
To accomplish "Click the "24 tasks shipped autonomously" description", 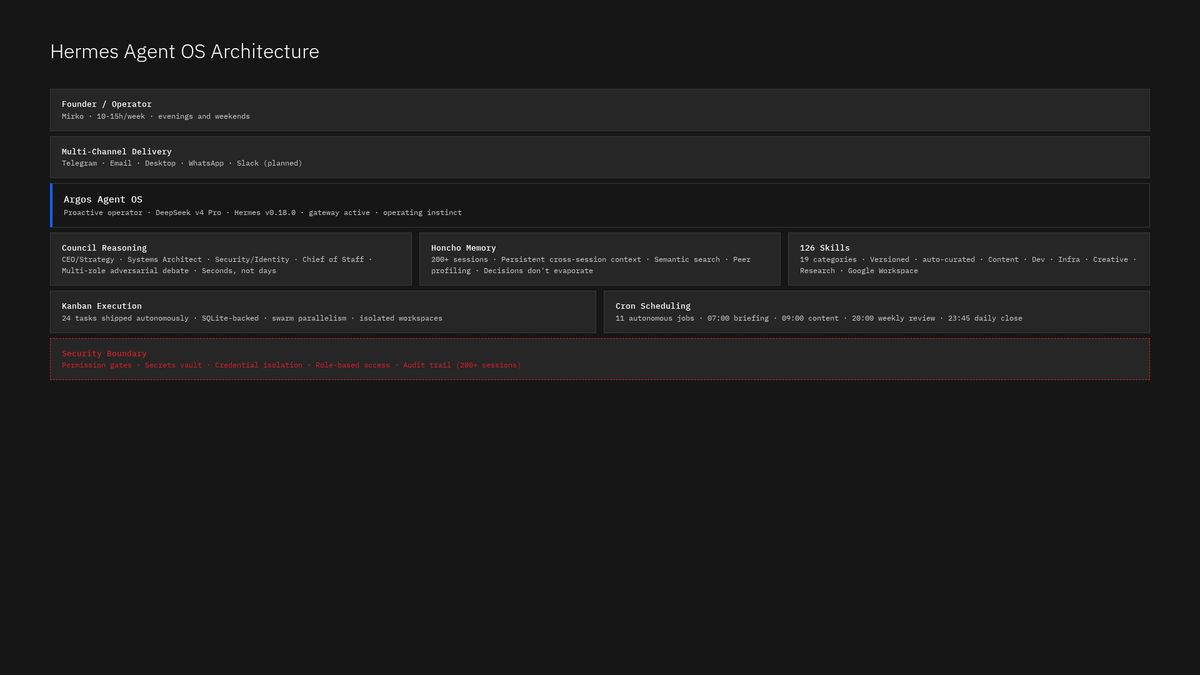I will coord(252,318).
